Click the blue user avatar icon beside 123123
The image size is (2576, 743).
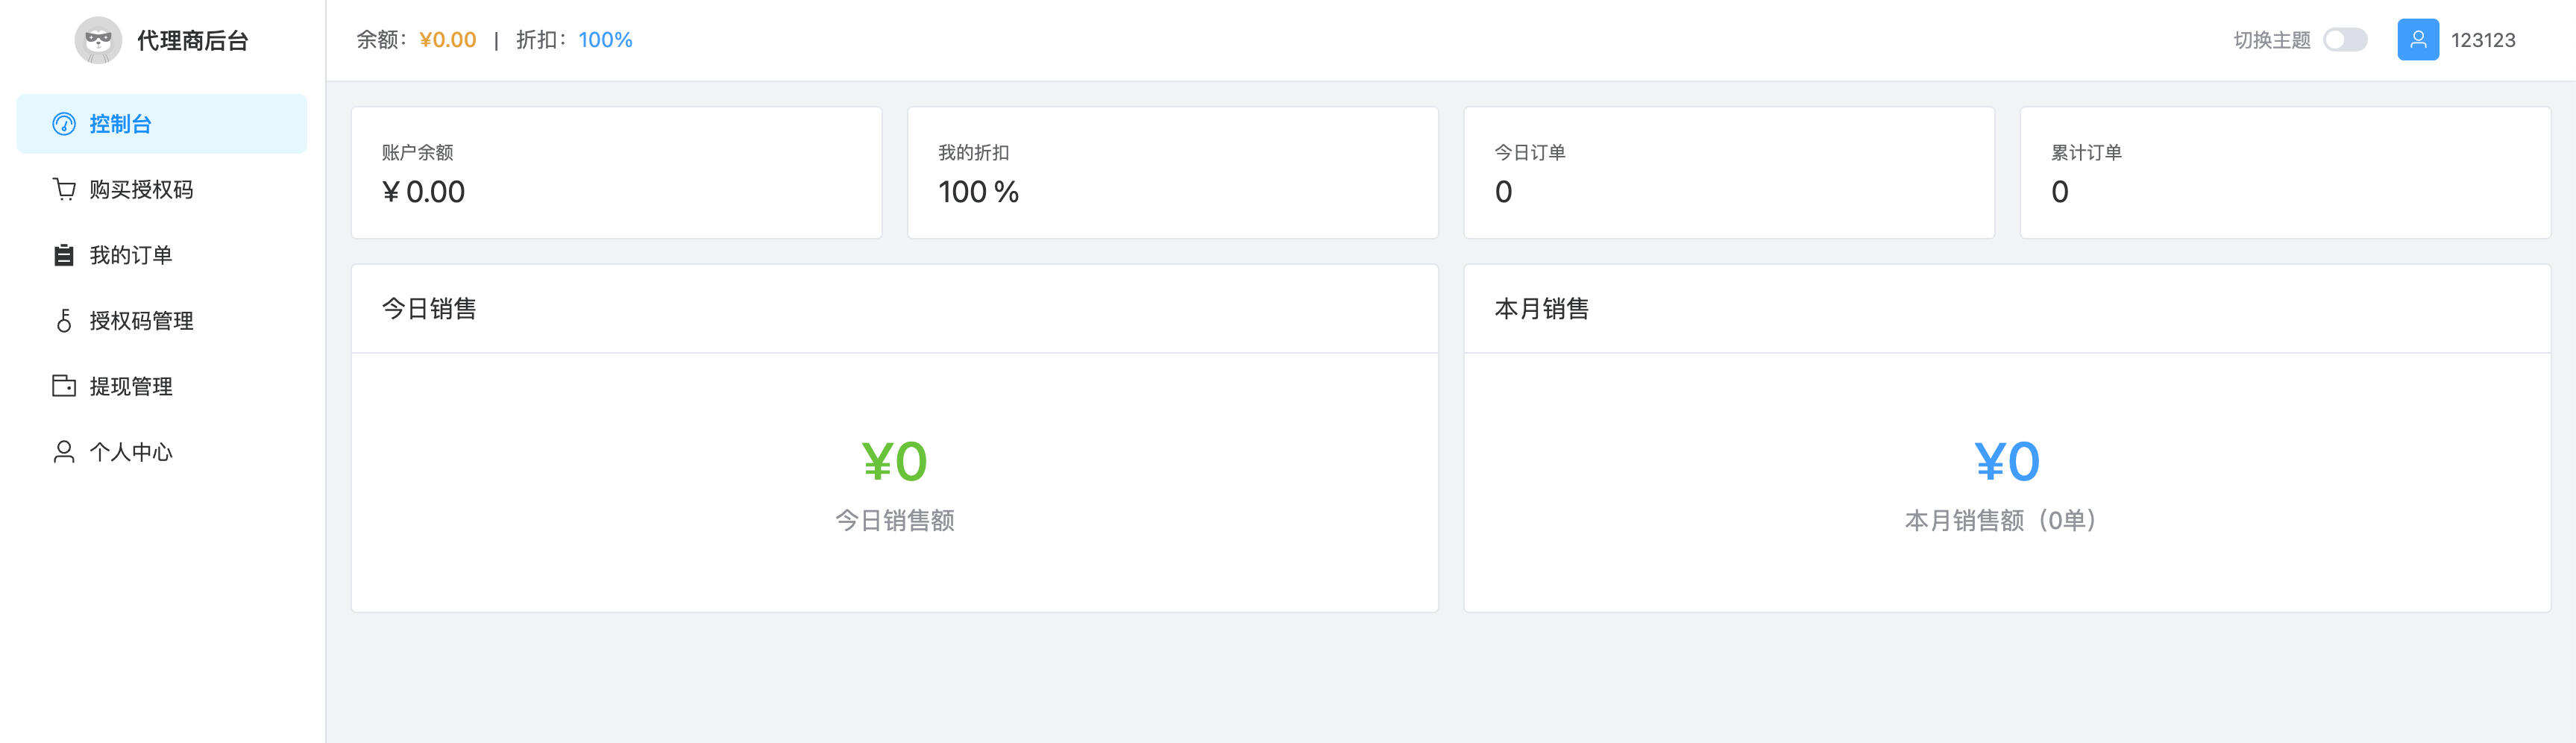point(2418,40)
